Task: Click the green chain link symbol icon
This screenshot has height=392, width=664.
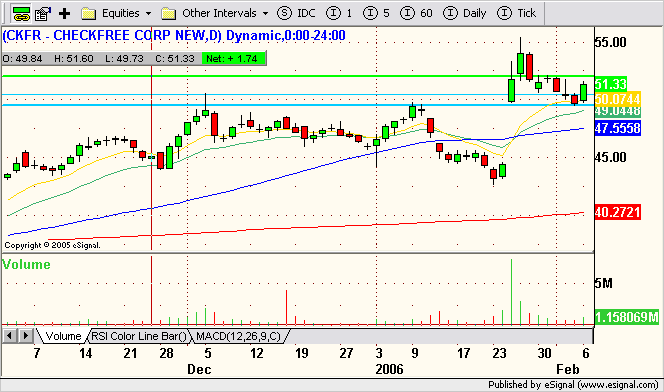Action: pos(22,14)
